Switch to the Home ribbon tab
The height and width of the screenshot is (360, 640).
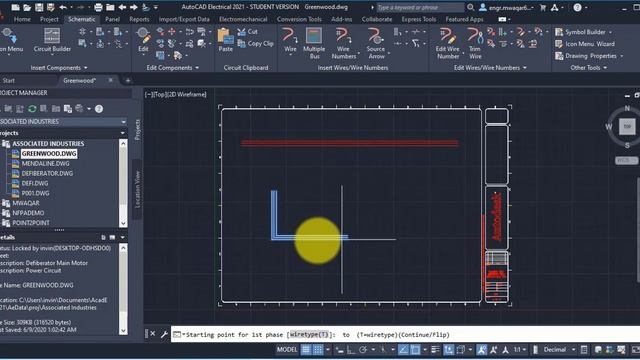tap(22, 19)
